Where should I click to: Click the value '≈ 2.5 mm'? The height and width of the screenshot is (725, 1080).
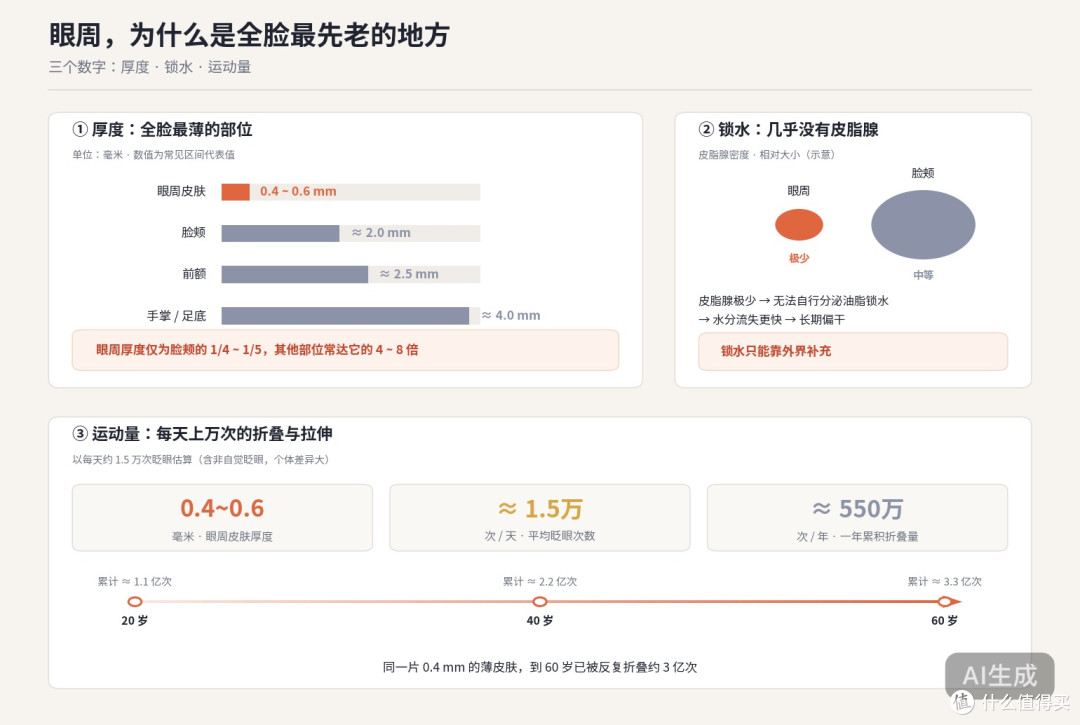pyautogui.click(x=409, y=274)
